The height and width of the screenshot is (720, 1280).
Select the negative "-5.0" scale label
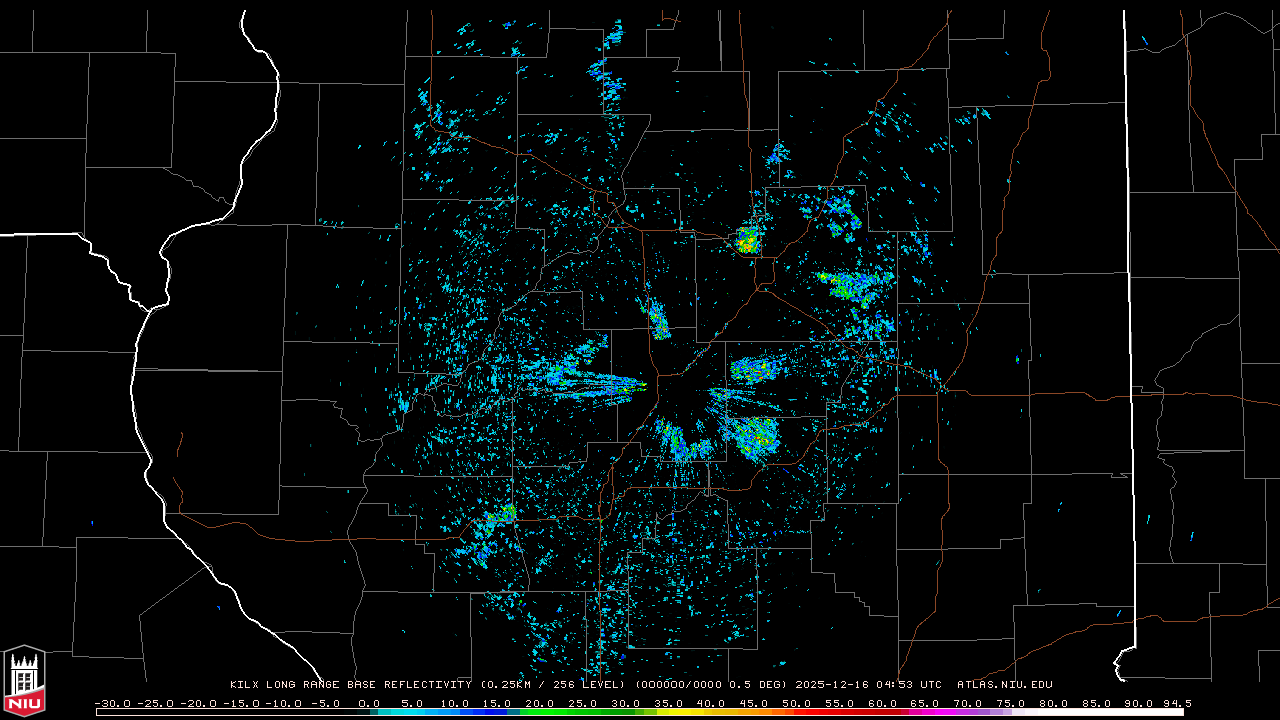pyautogui.click(x=324, y=703)
